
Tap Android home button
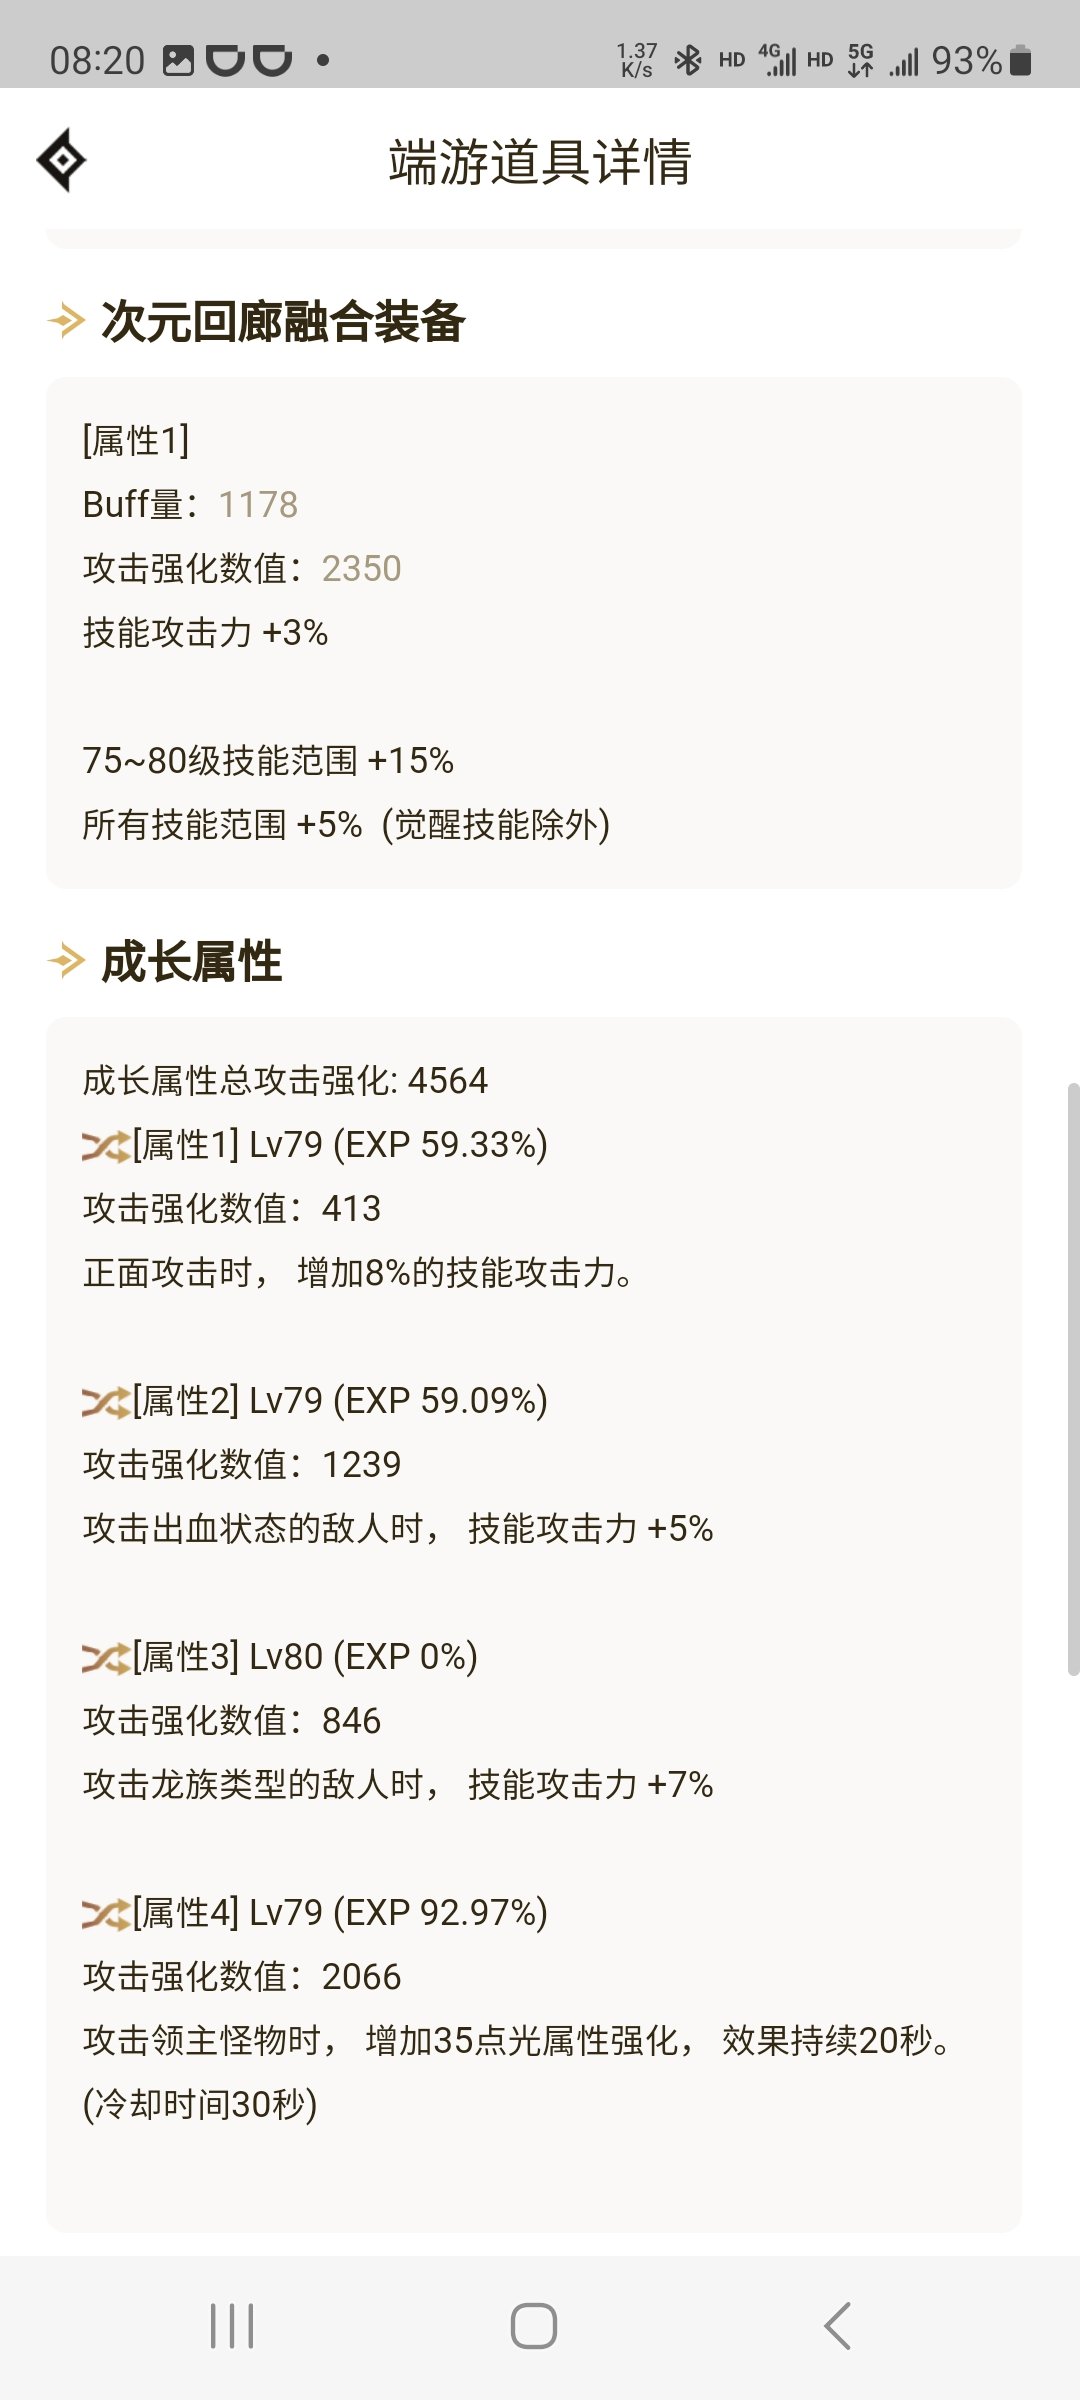534,2326
